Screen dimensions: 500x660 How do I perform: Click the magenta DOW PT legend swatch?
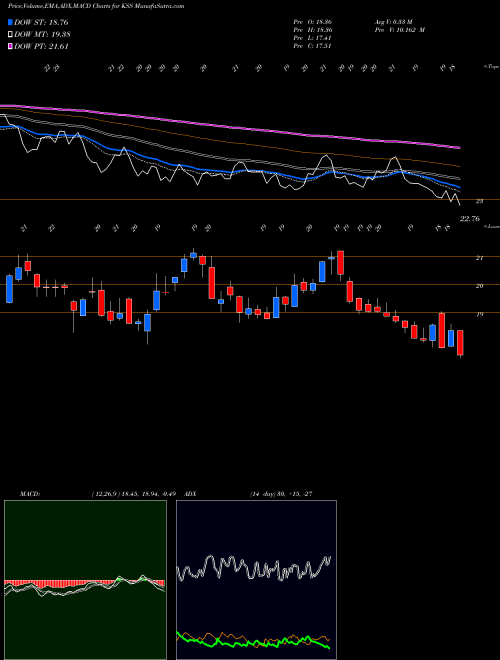(10, 46)
